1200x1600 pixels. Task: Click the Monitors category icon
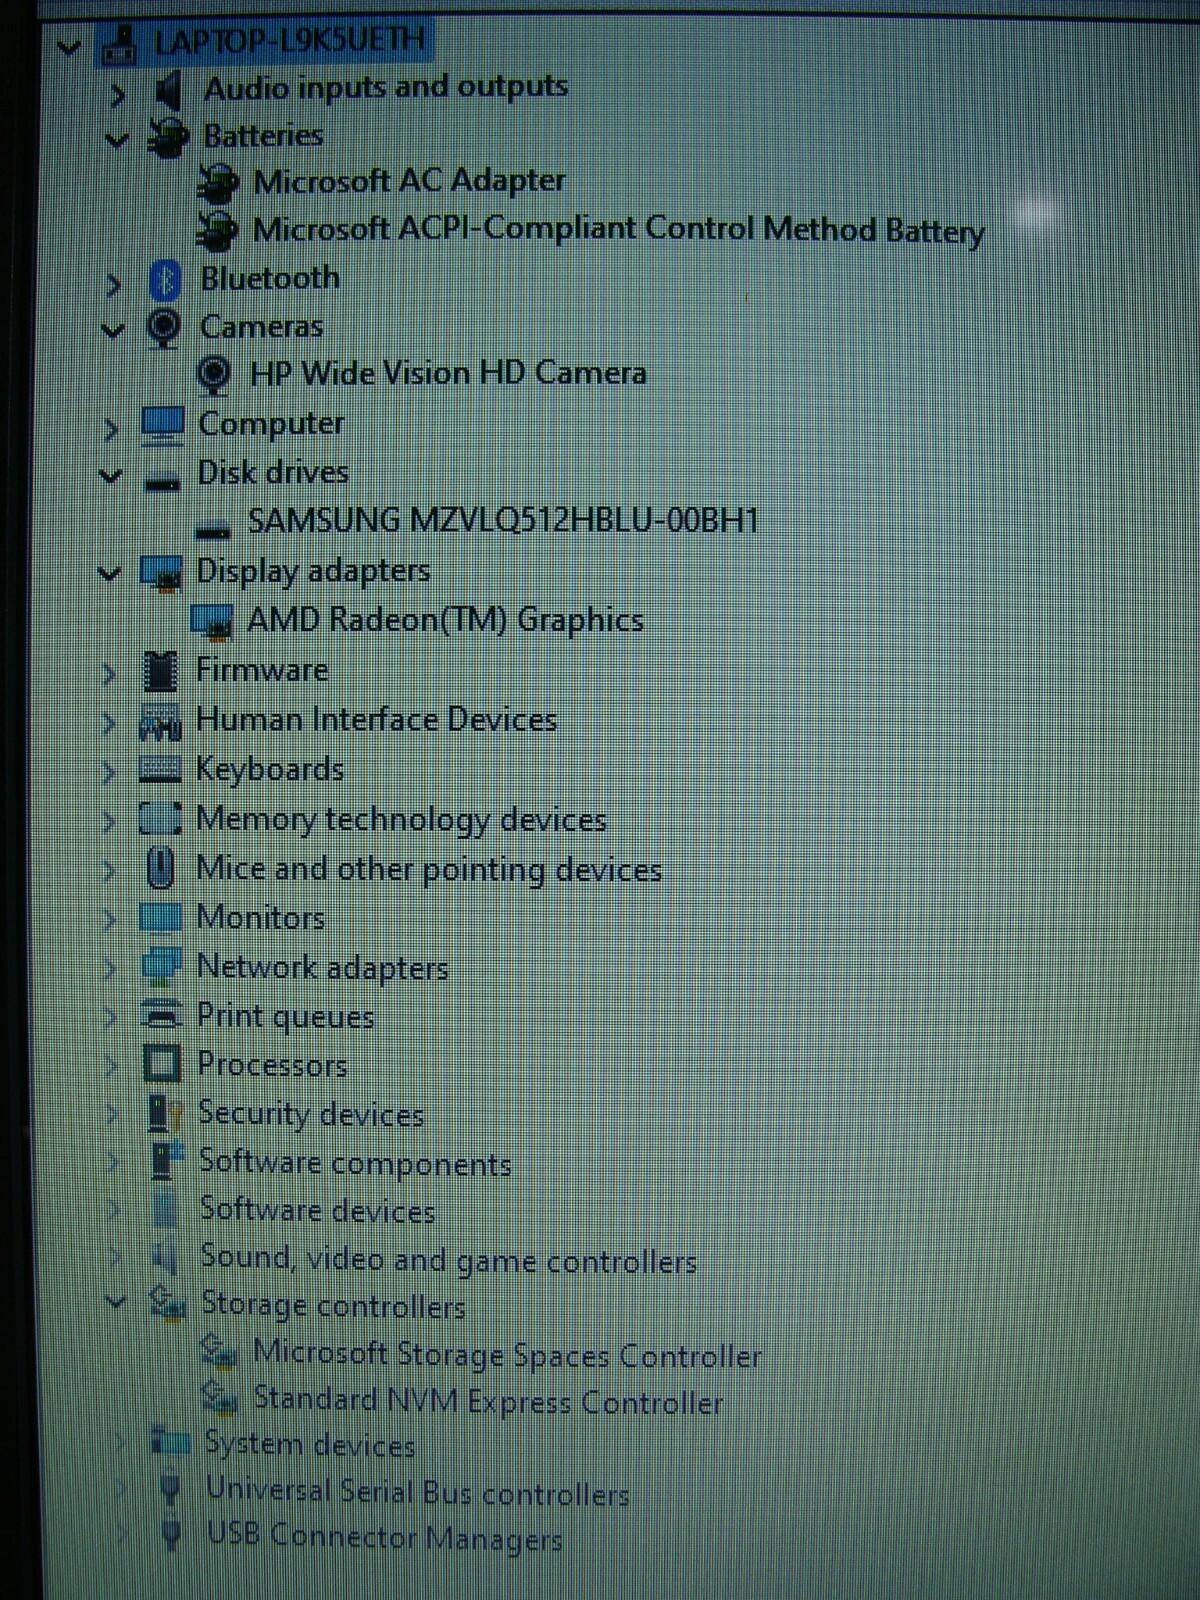[161, 917]
